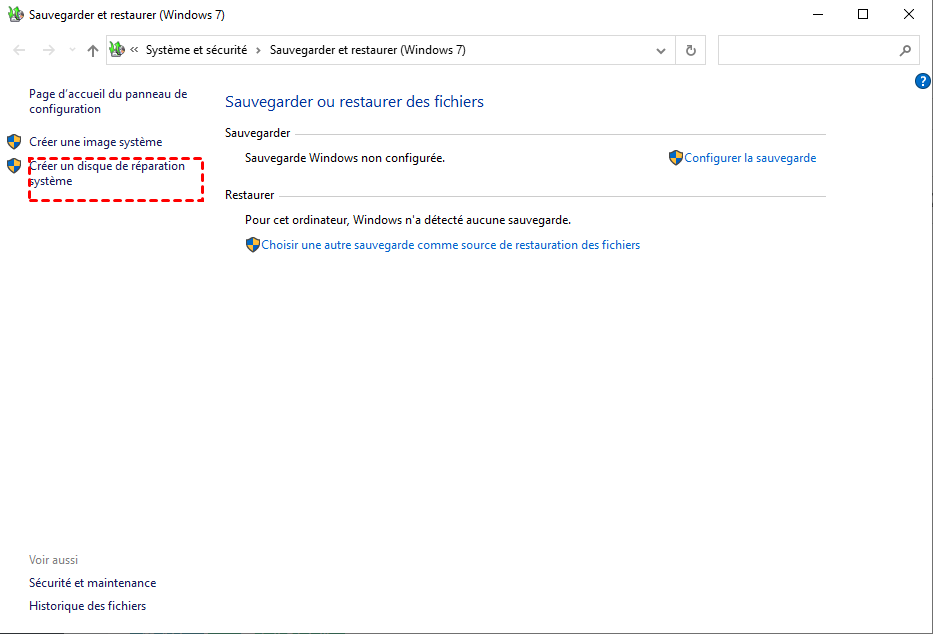Open the recent locations dropdown arrow
This screenshot has height=634, width=933.
point(72,51)
